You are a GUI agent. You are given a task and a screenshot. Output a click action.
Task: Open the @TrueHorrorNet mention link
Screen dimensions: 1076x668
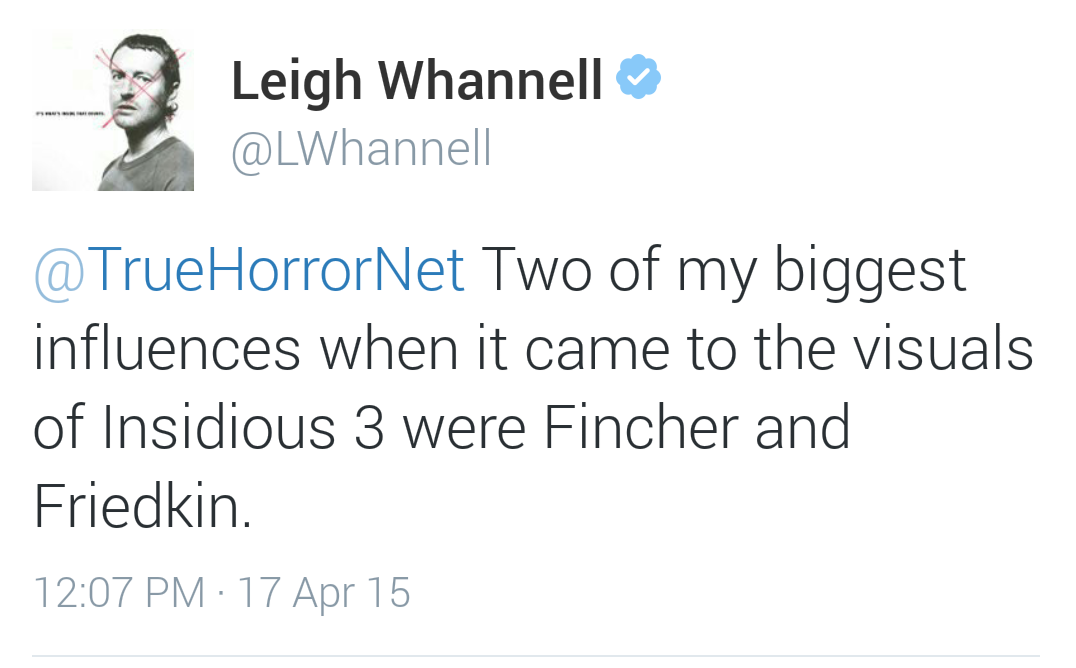tap(249, 269)
